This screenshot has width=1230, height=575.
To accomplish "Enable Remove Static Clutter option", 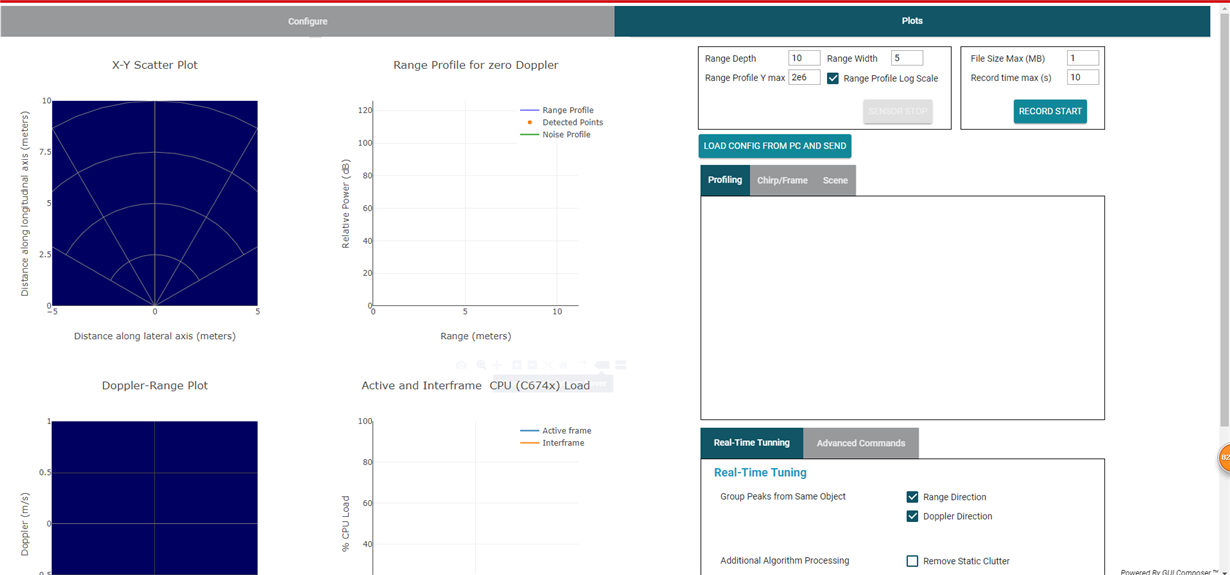I will (x=912, y=561).
